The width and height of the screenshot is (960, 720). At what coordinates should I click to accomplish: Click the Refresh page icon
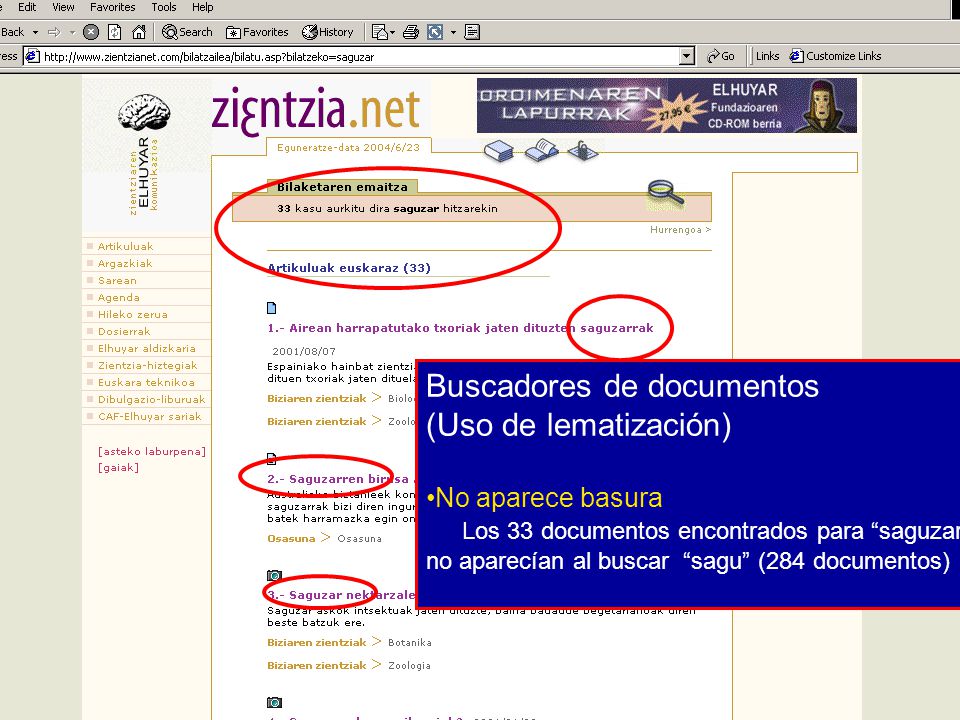coord(114,32)
